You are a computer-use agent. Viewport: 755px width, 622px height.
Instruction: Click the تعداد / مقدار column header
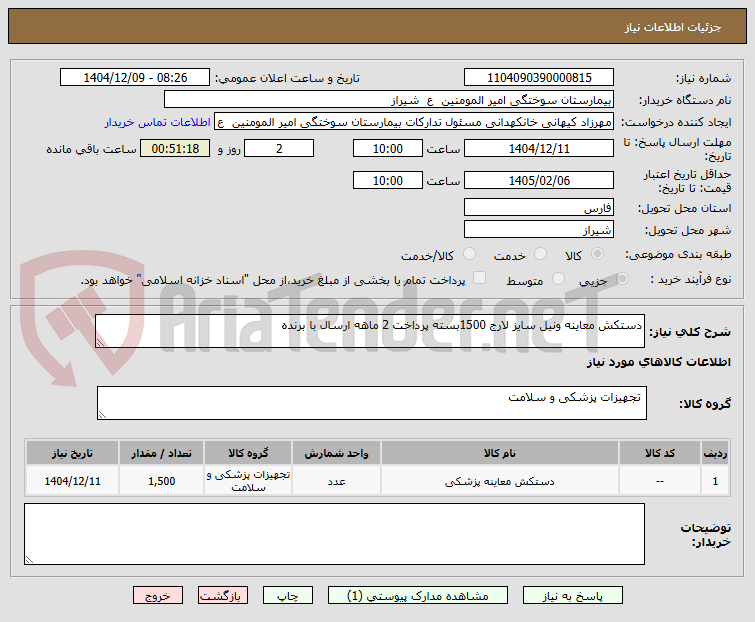click(161, 453)
